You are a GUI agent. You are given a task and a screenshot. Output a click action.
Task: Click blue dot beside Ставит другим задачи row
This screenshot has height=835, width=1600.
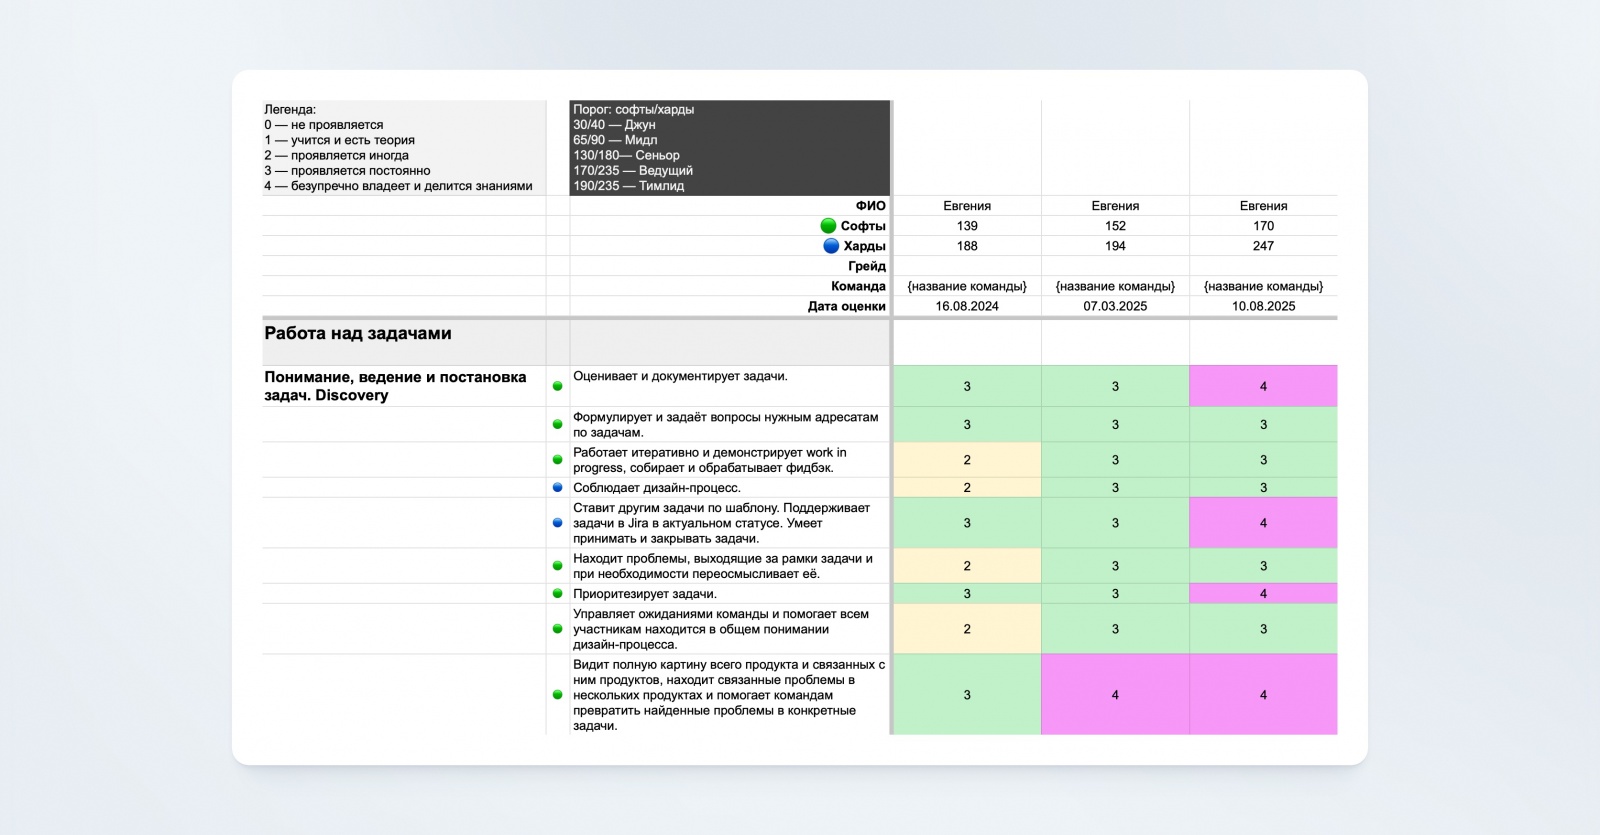558,523
